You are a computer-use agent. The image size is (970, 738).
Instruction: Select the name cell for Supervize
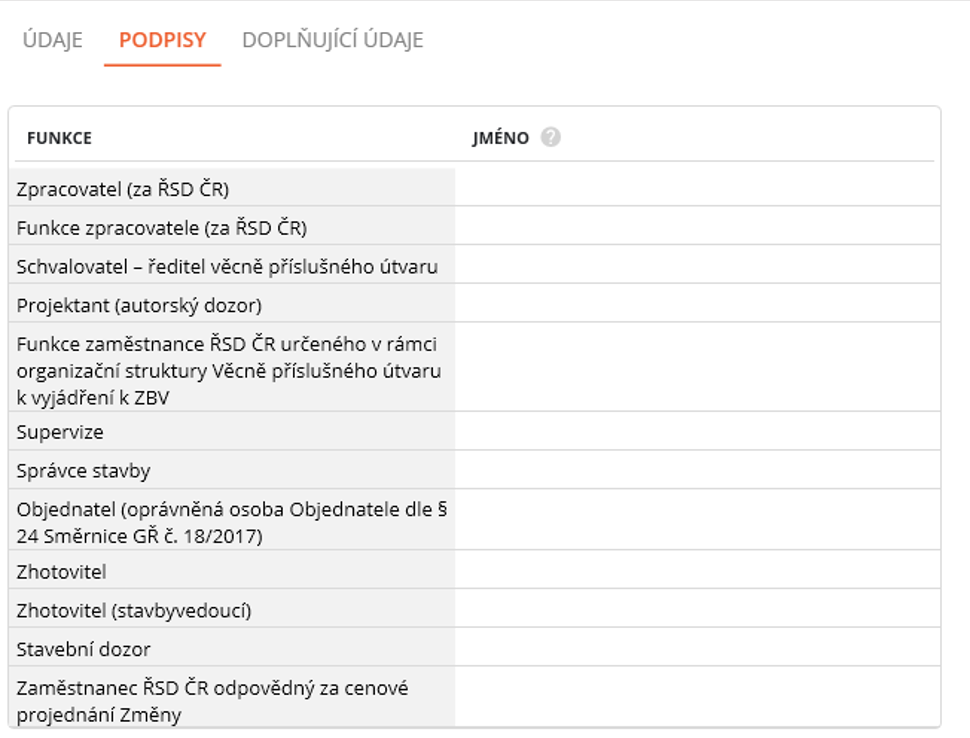[696, 432]
